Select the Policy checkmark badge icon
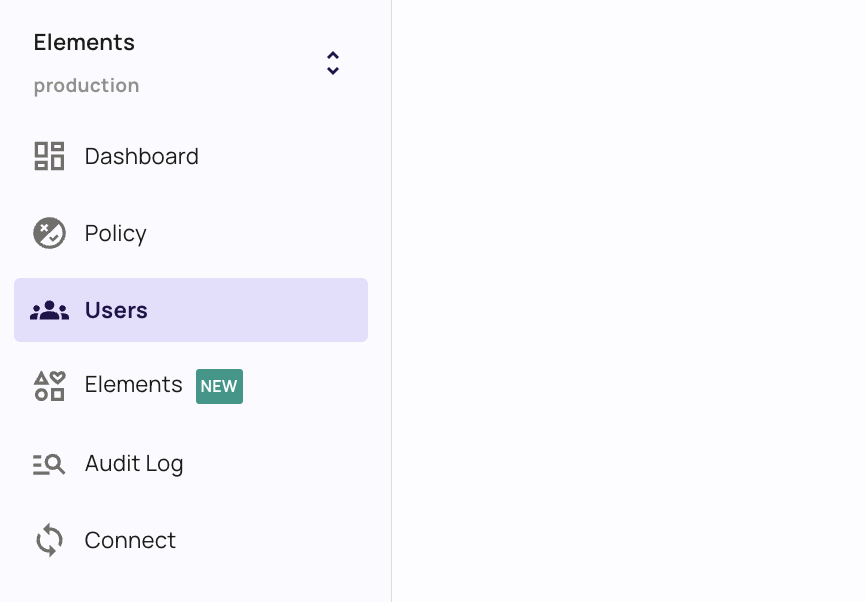The height and width of the screenshot is (602, 866). pyautogui.click(x=52, y=237)
